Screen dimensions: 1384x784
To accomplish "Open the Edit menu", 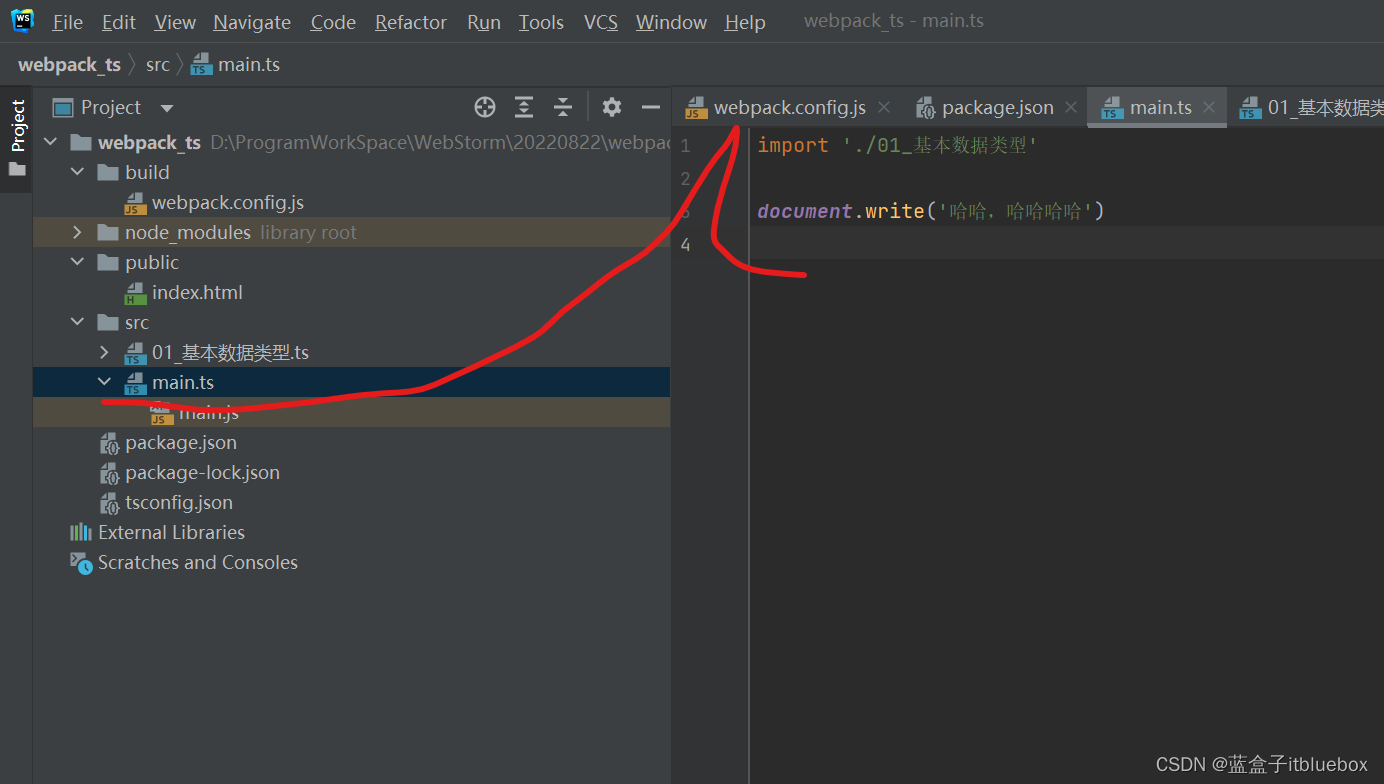I will (x=119, y=22).
